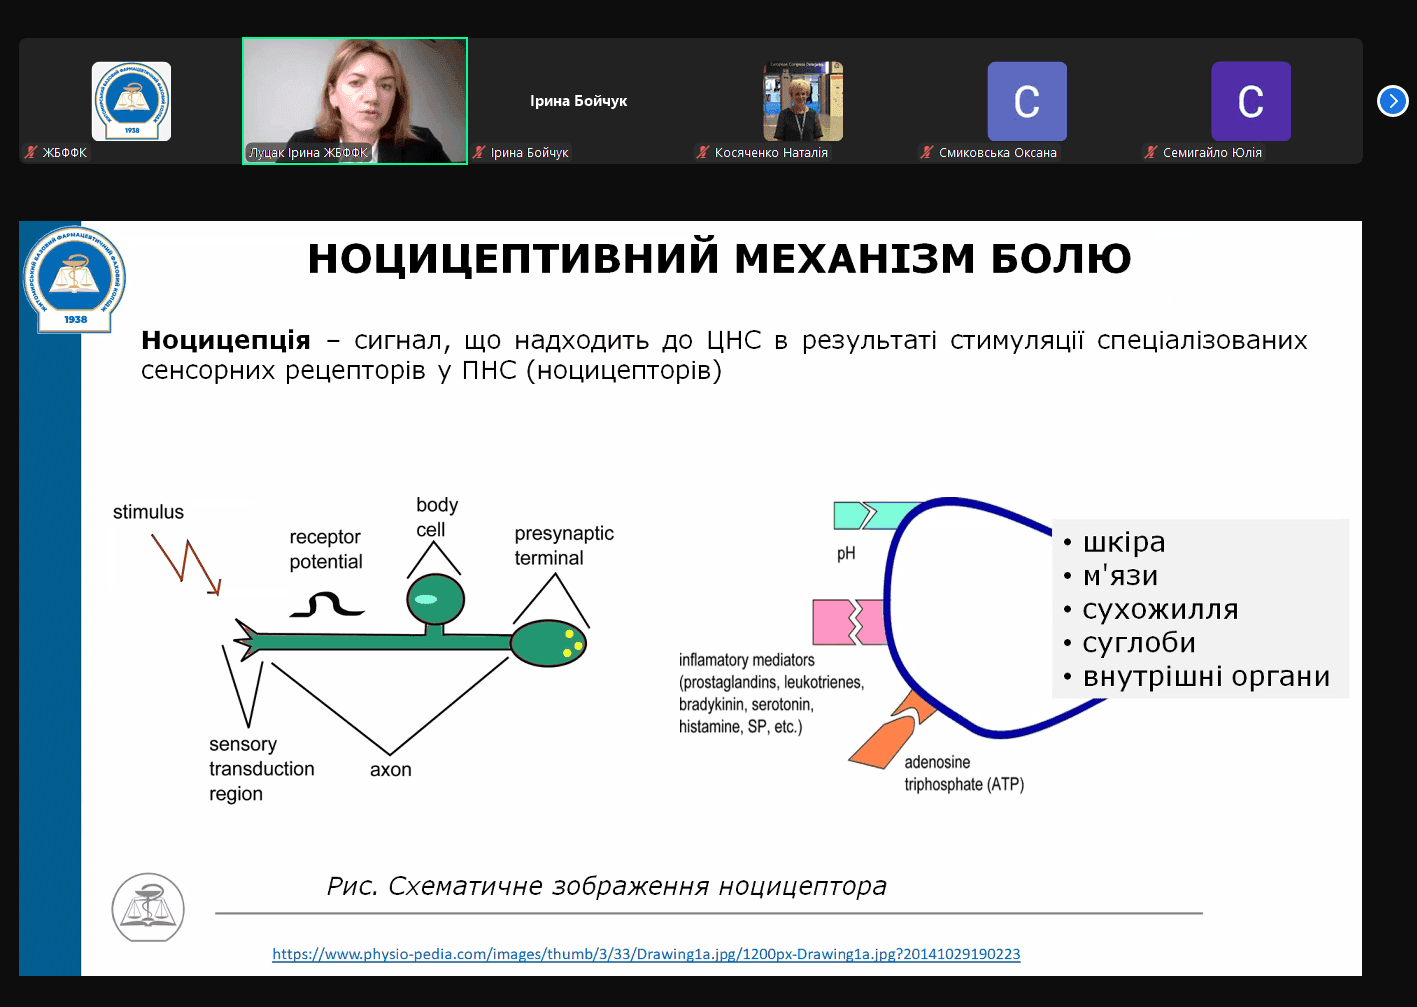Click bullet item сухожилля
This screenshot has height=1007, width=1417.
tap(1160, 609)
